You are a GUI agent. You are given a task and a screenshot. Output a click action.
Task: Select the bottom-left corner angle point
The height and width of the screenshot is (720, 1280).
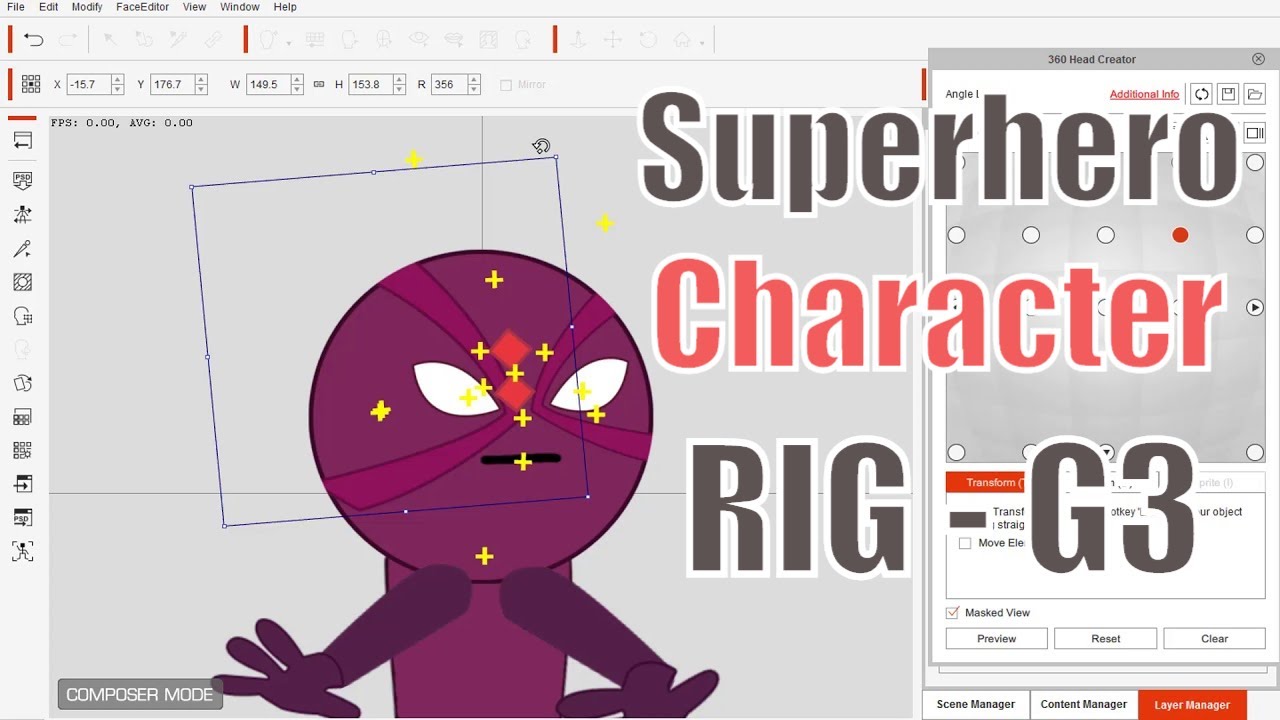[956, 453]
